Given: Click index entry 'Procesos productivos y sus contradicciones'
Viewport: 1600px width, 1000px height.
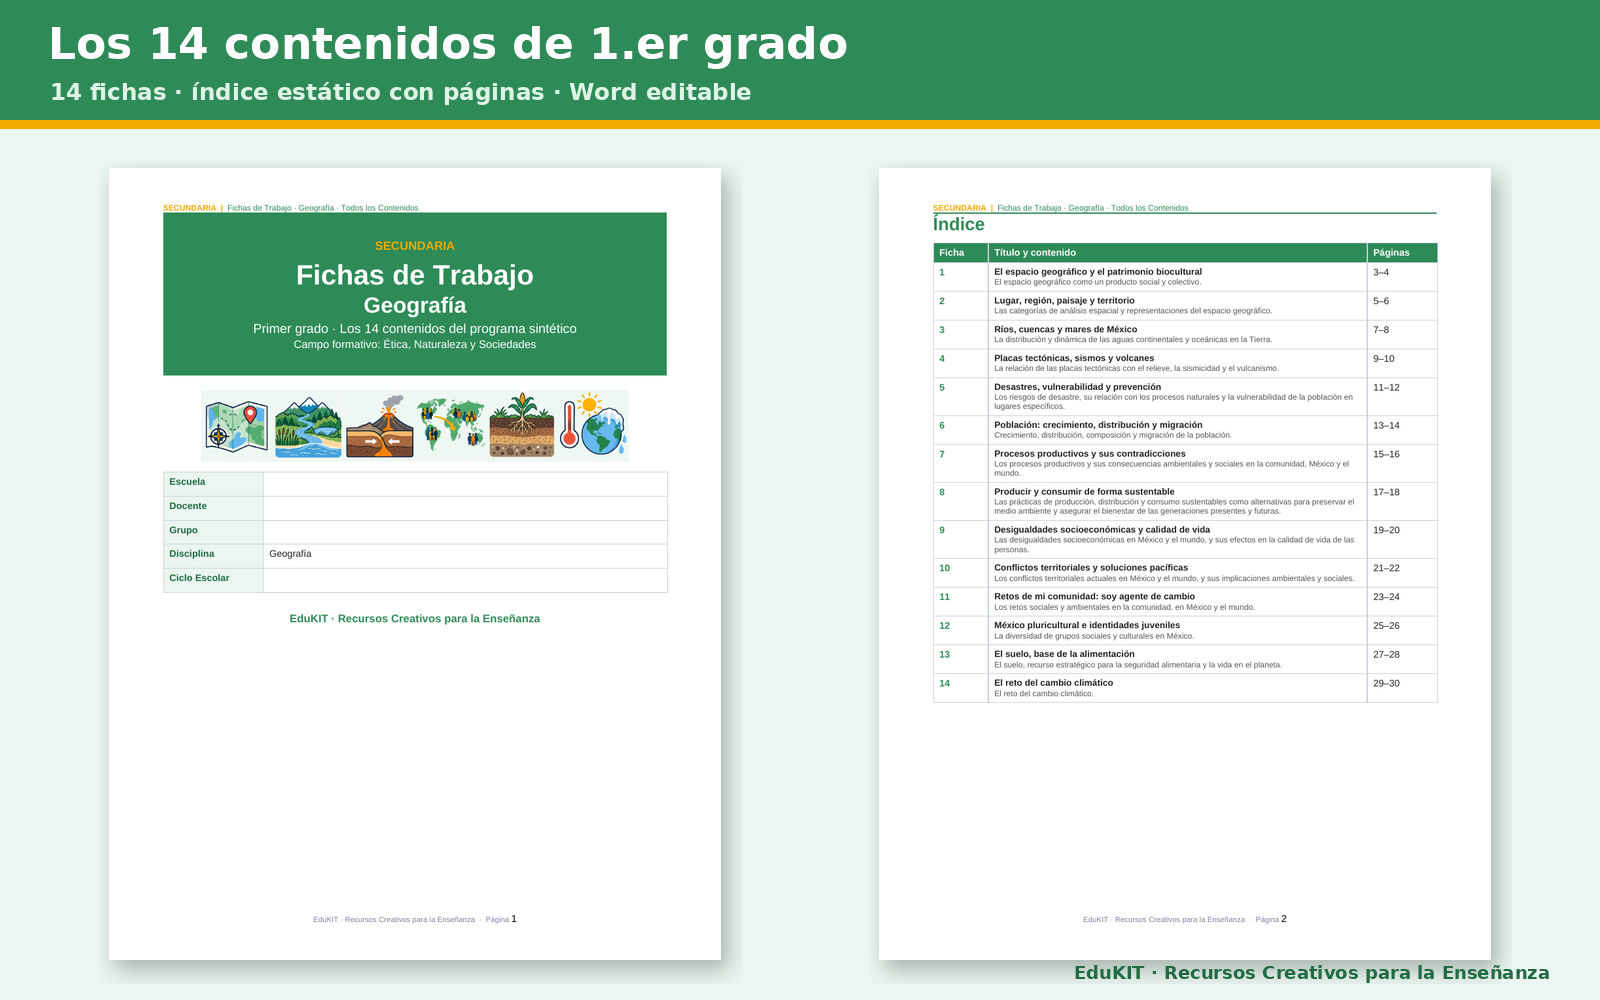Looking at the screenshot, I should click(x=1090, y=454).
